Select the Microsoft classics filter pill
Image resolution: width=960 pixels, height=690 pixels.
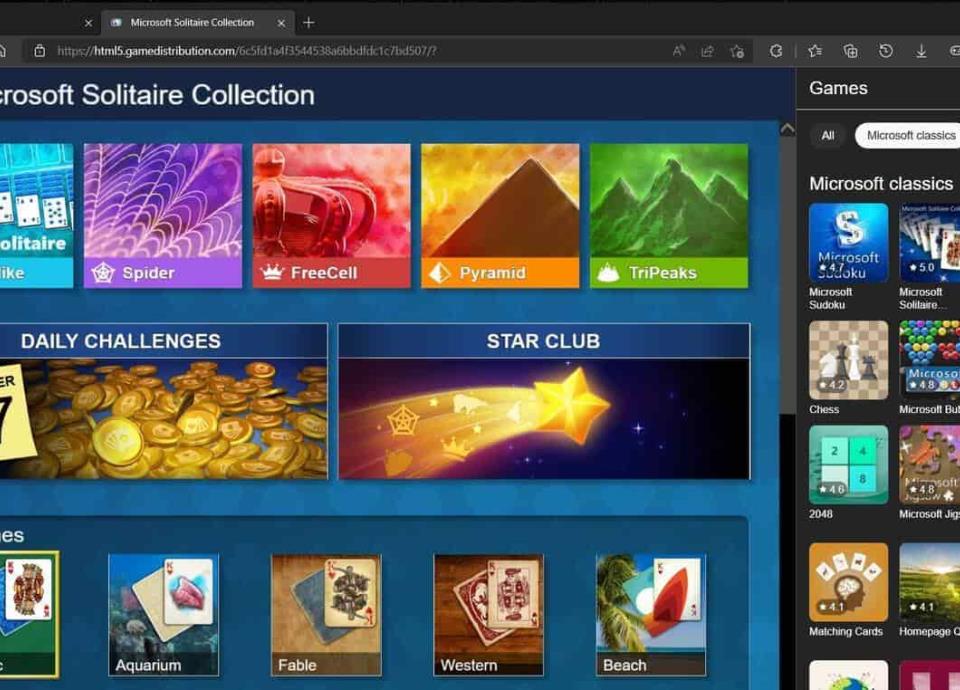point(910,135)
